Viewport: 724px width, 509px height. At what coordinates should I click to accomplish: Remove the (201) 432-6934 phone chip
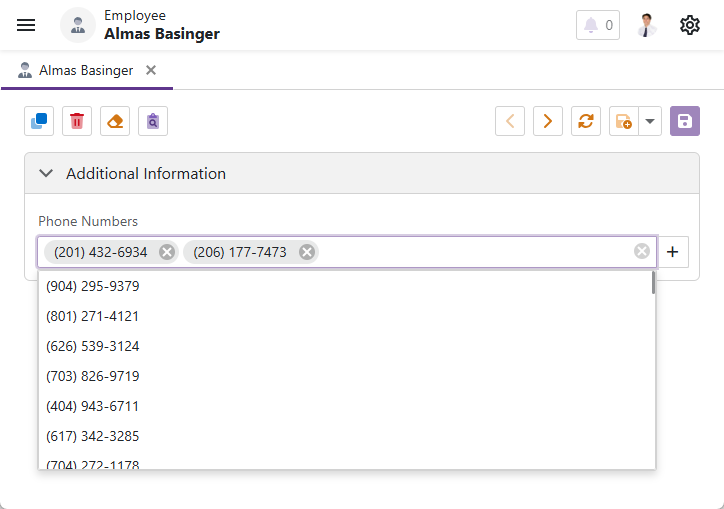167,252
